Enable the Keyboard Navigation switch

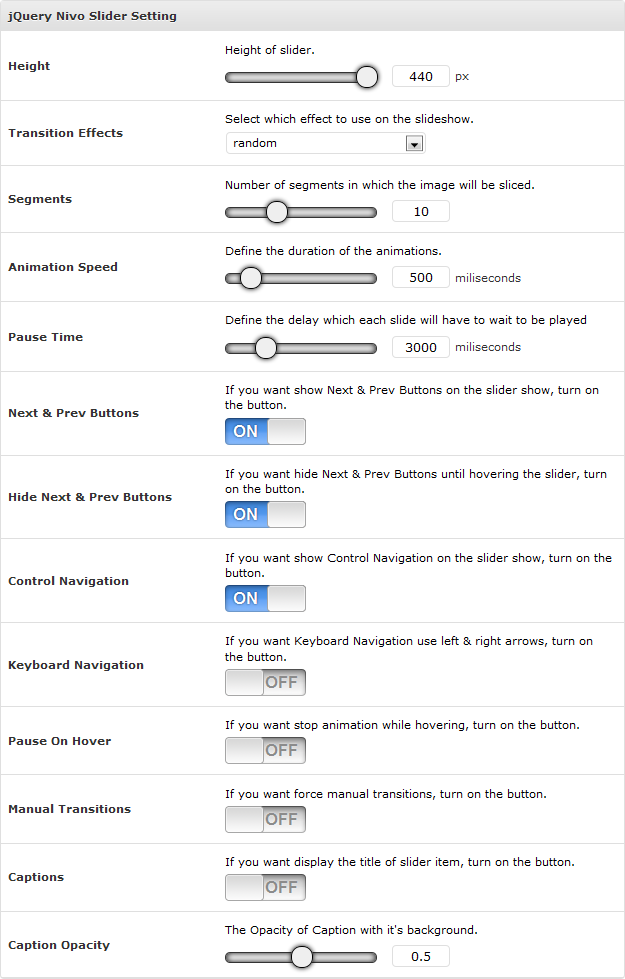pos(265,682)
